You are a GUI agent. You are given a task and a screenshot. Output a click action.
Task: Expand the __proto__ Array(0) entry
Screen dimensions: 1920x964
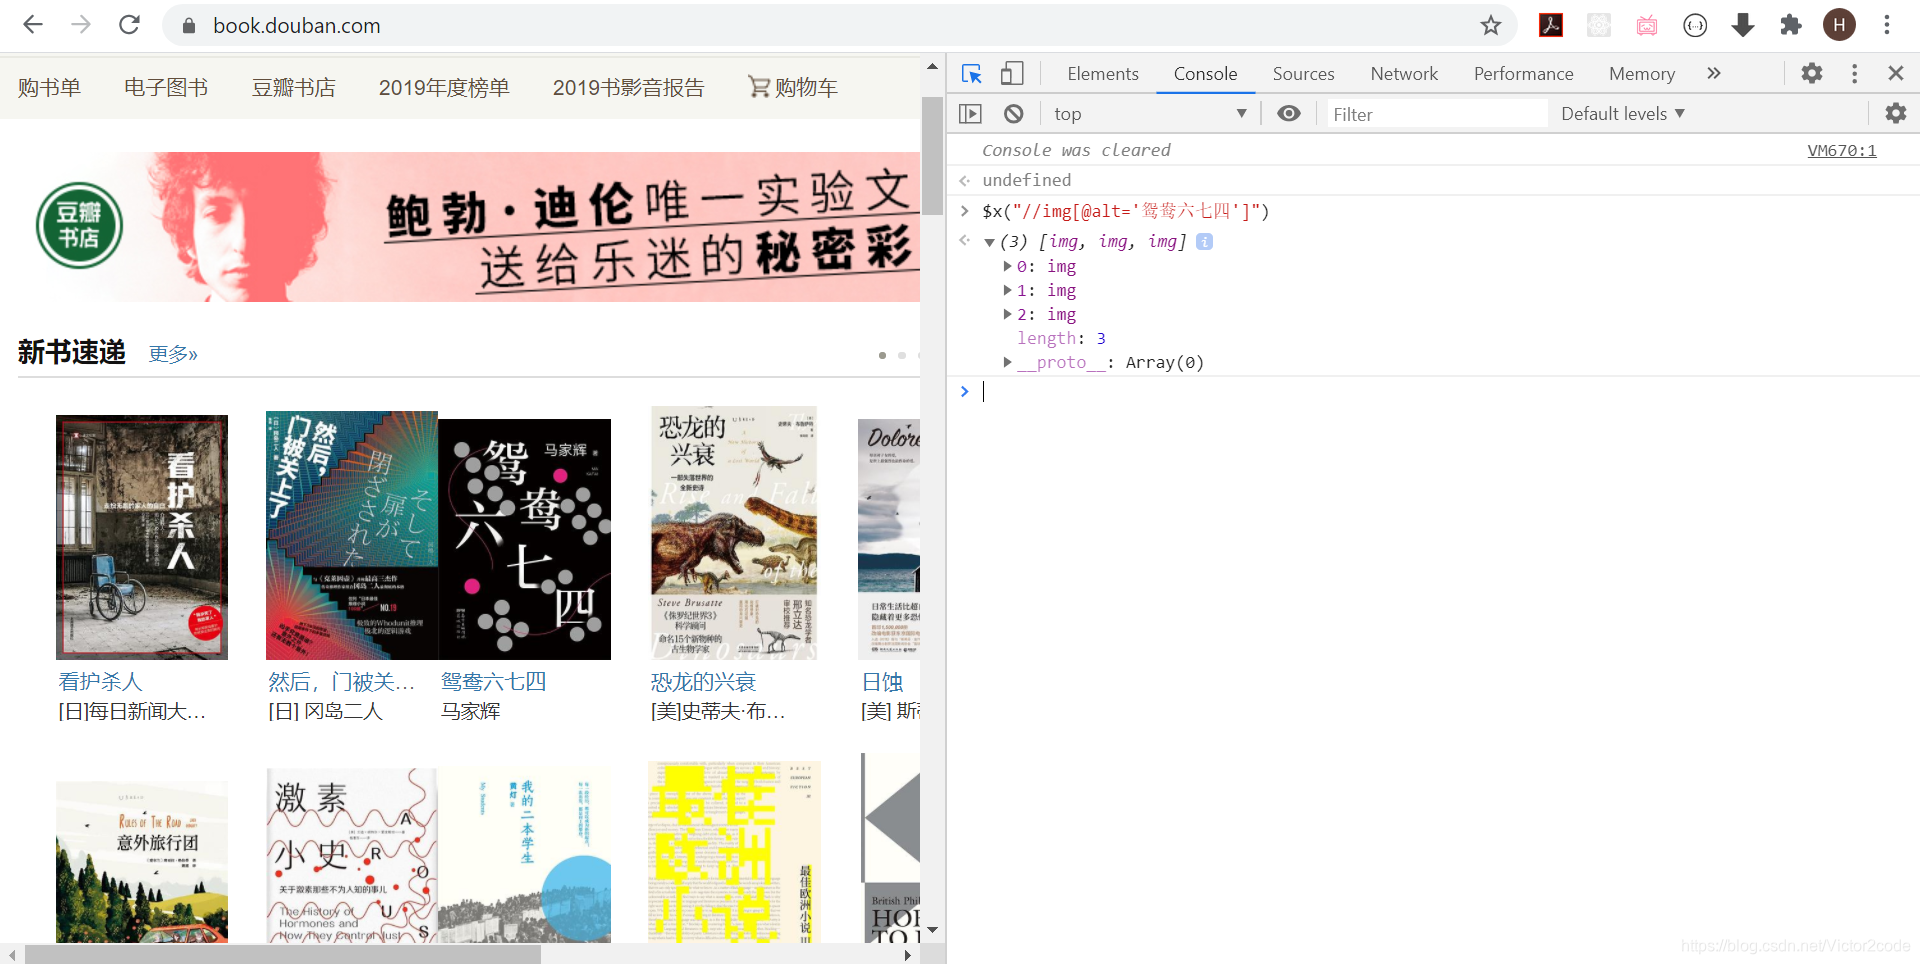point(1008,362)
